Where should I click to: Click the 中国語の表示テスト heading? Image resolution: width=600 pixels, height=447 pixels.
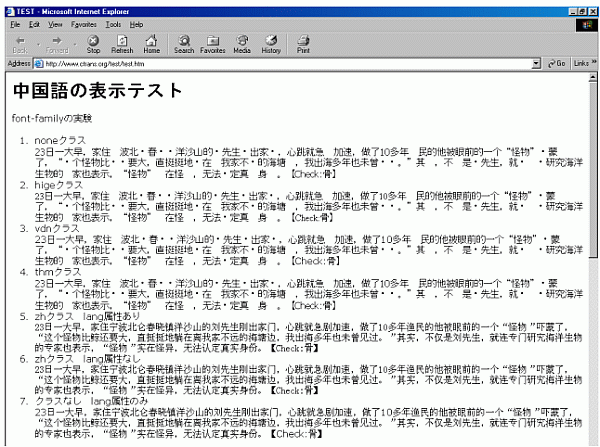coord(97,91)
